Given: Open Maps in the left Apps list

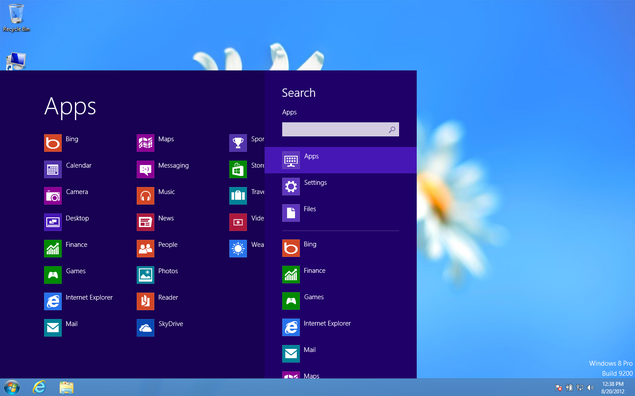Looking at the screenshot, I should click(155, 143).
